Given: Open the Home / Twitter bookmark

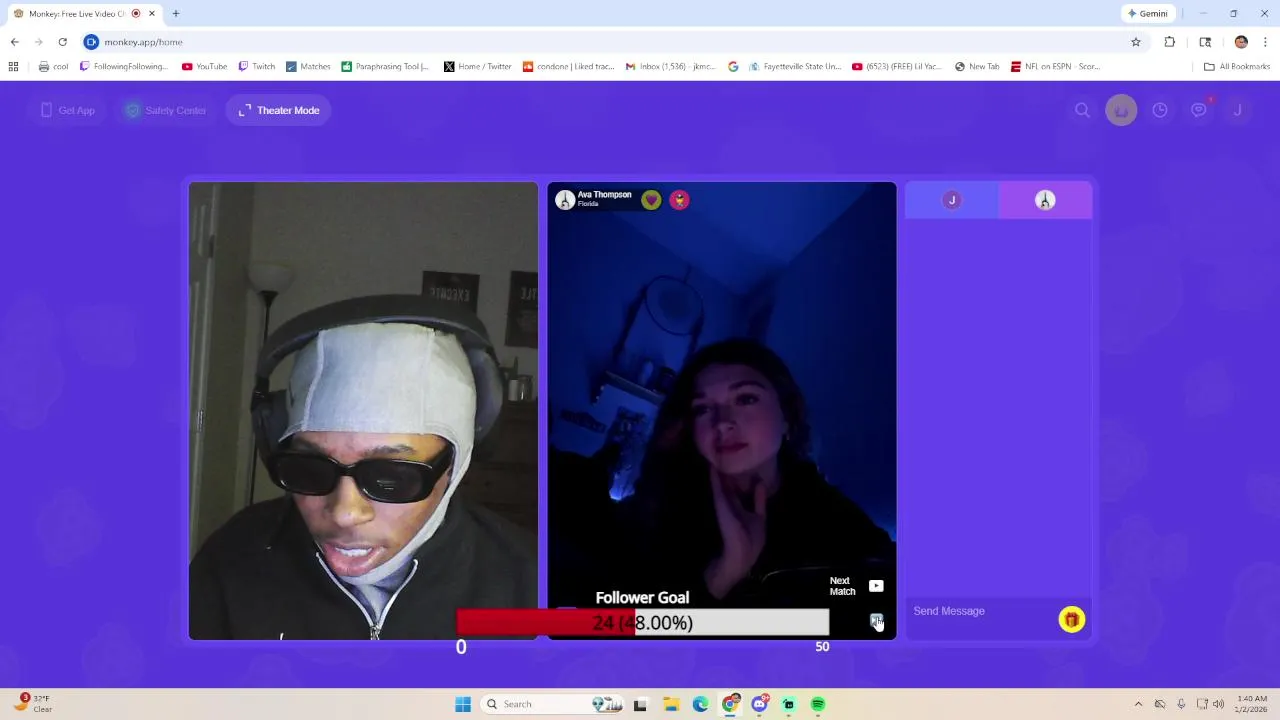Looking at the screenshot, I should [x=477, y=67].
